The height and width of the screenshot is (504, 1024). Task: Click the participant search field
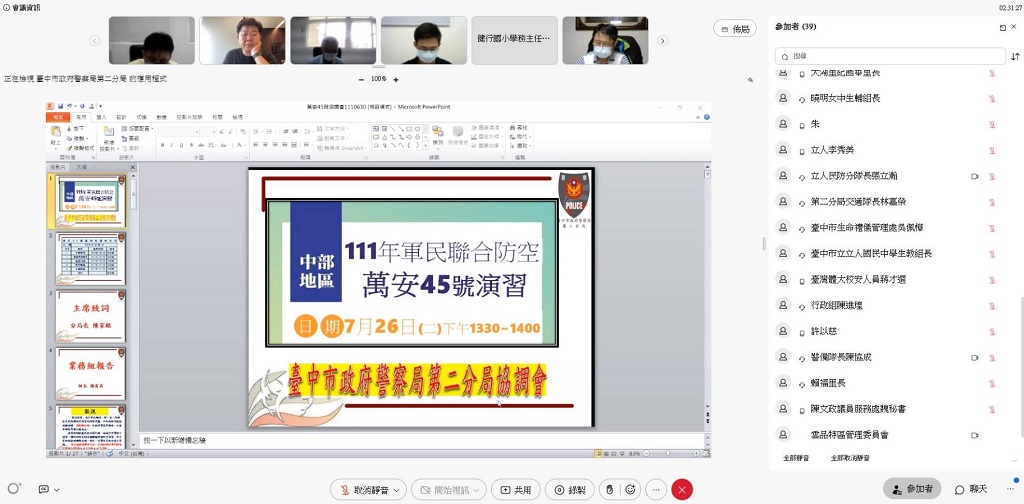[890, 56]
